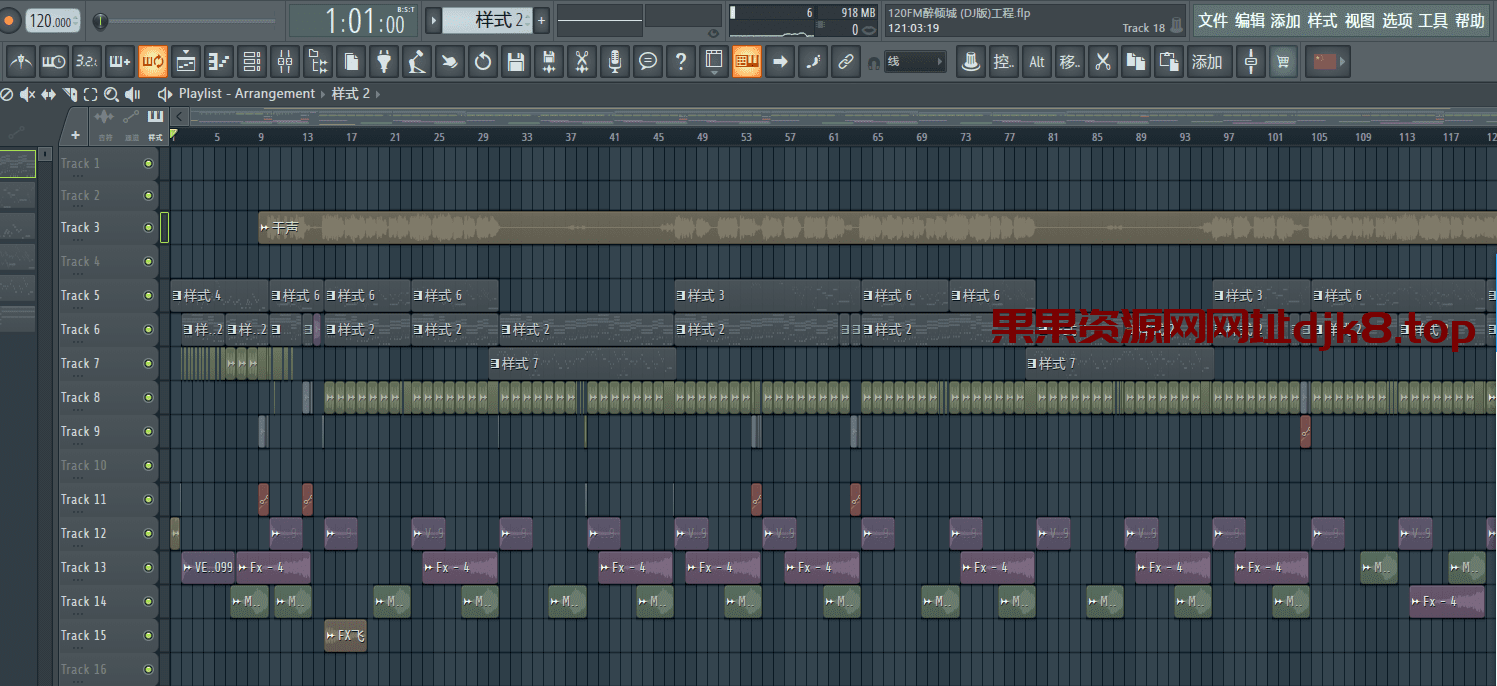Viewport: 1497px width, 686px height.
Task: Open the mixer from the toolbar
Action: pos(285,62)
